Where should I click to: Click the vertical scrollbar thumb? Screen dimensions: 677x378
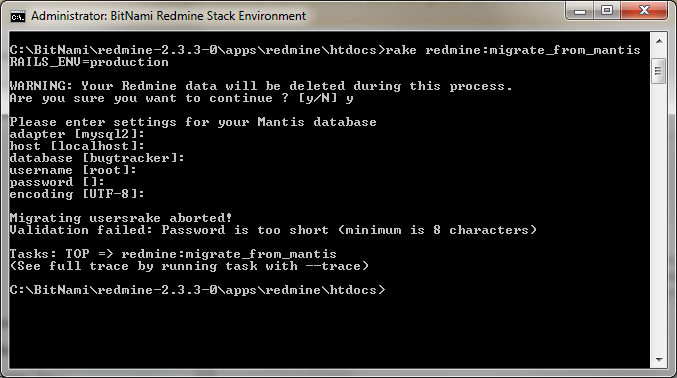point(659,71)
